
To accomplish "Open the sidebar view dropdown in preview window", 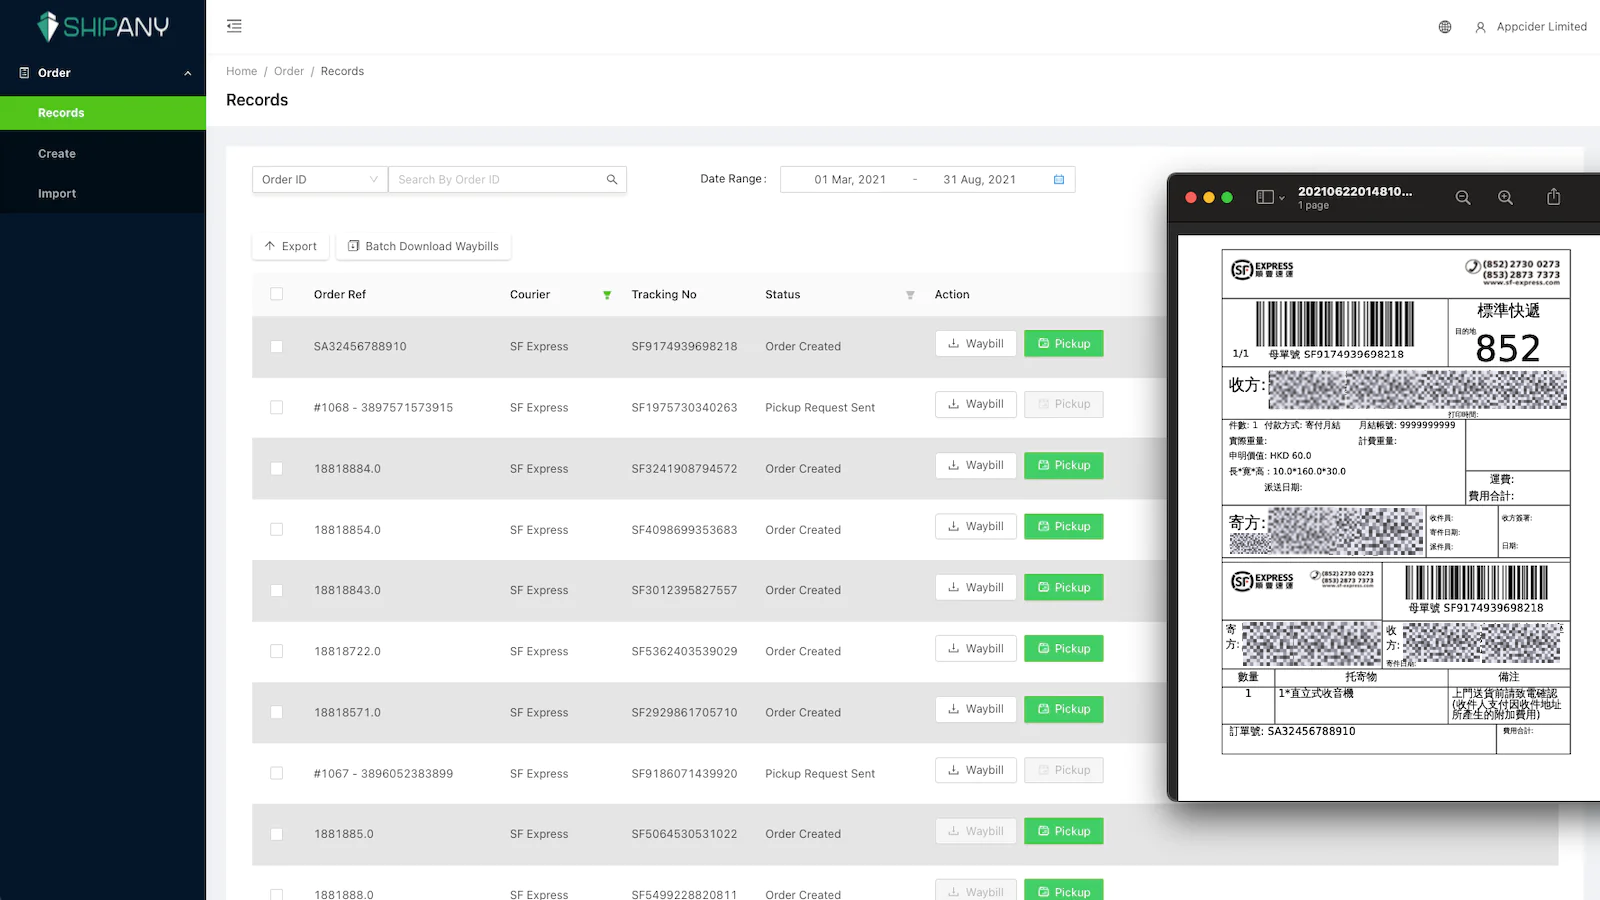I will tap(1270, 198).
